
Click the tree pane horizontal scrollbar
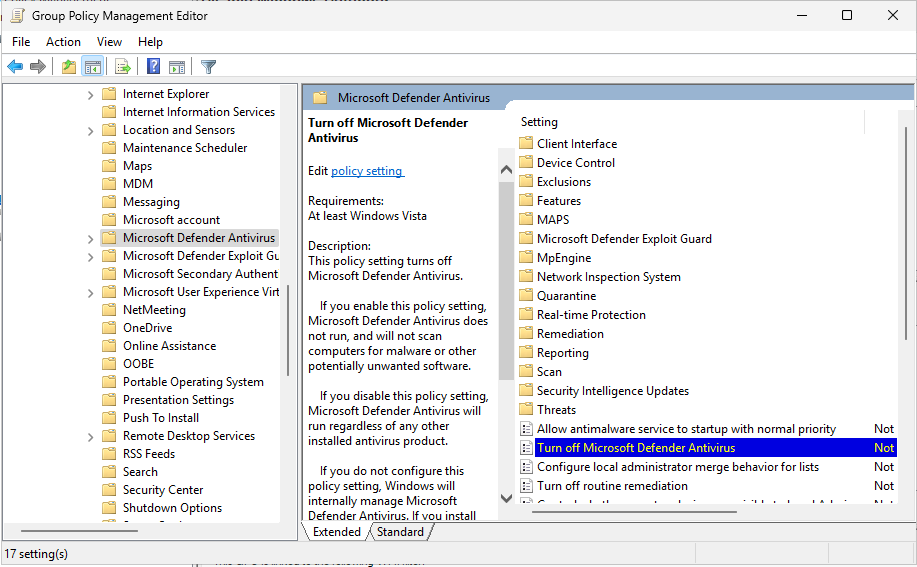[x=80, y=530]
